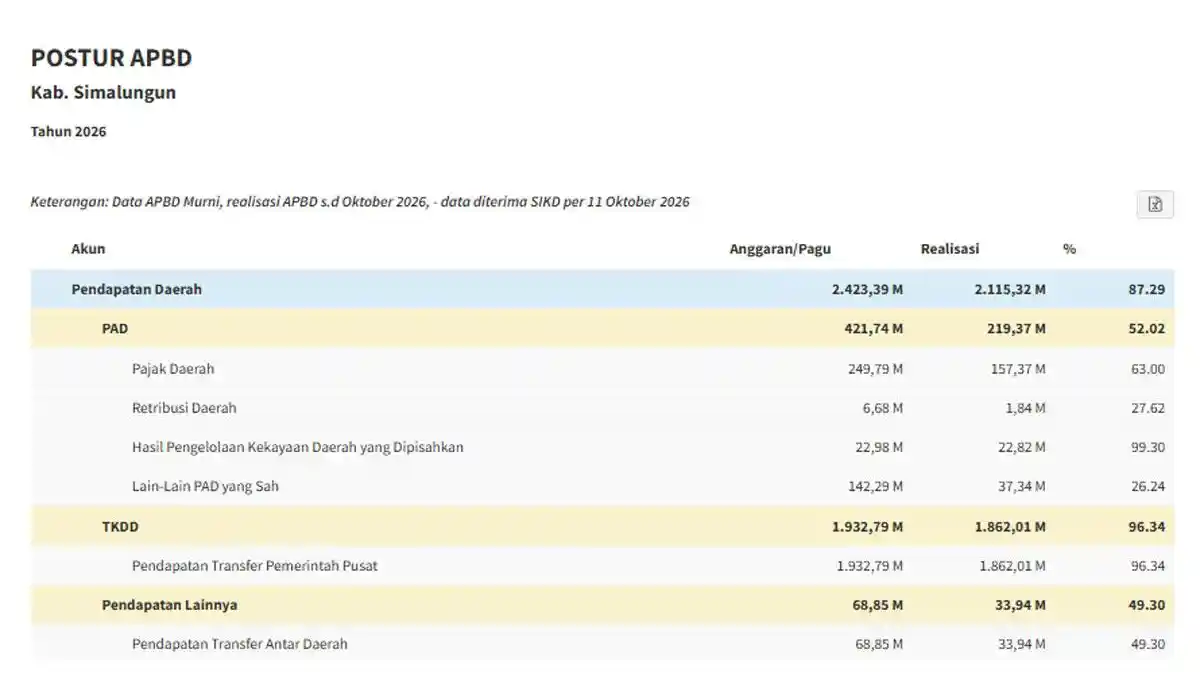Select Pendapatan Transfer Pemerintah Pusat realization 1.862,01 M
The width and height of the screenshot is (1200, 675).
[x=1013, y=567]
